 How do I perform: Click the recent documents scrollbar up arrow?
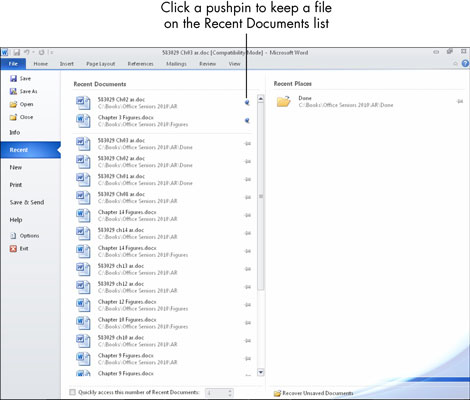click(261, 98)
